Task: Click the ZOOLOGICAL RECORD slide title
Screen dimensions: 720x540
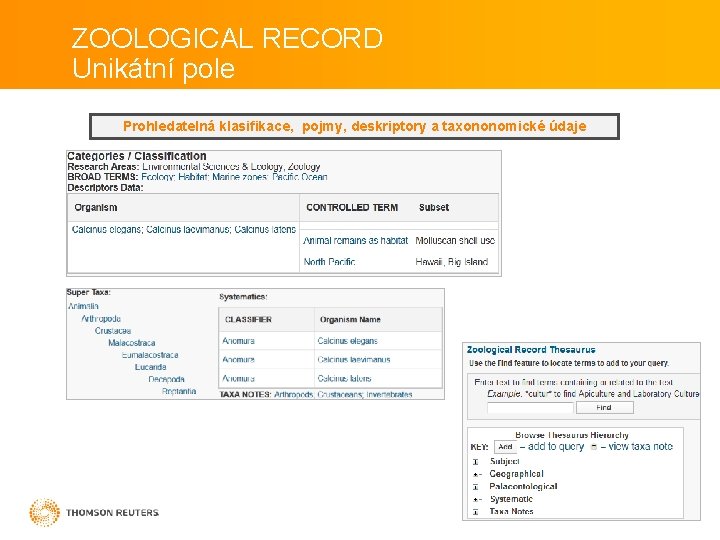Action: [227, 38]
